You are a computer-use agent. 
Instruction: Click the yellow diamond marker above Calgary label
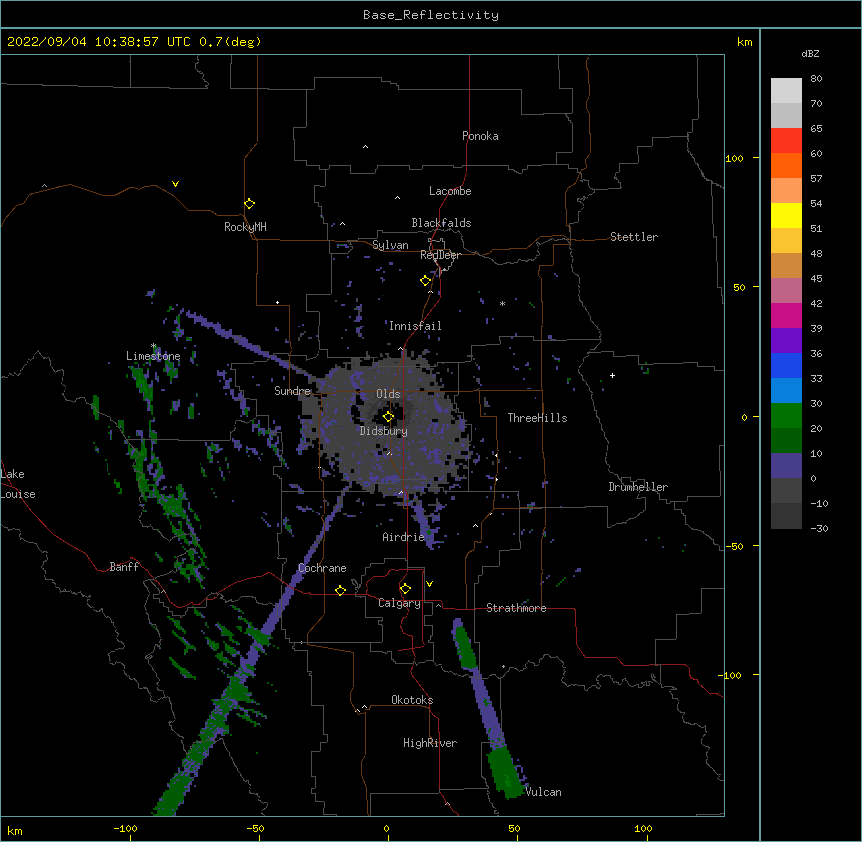[405, 589]
